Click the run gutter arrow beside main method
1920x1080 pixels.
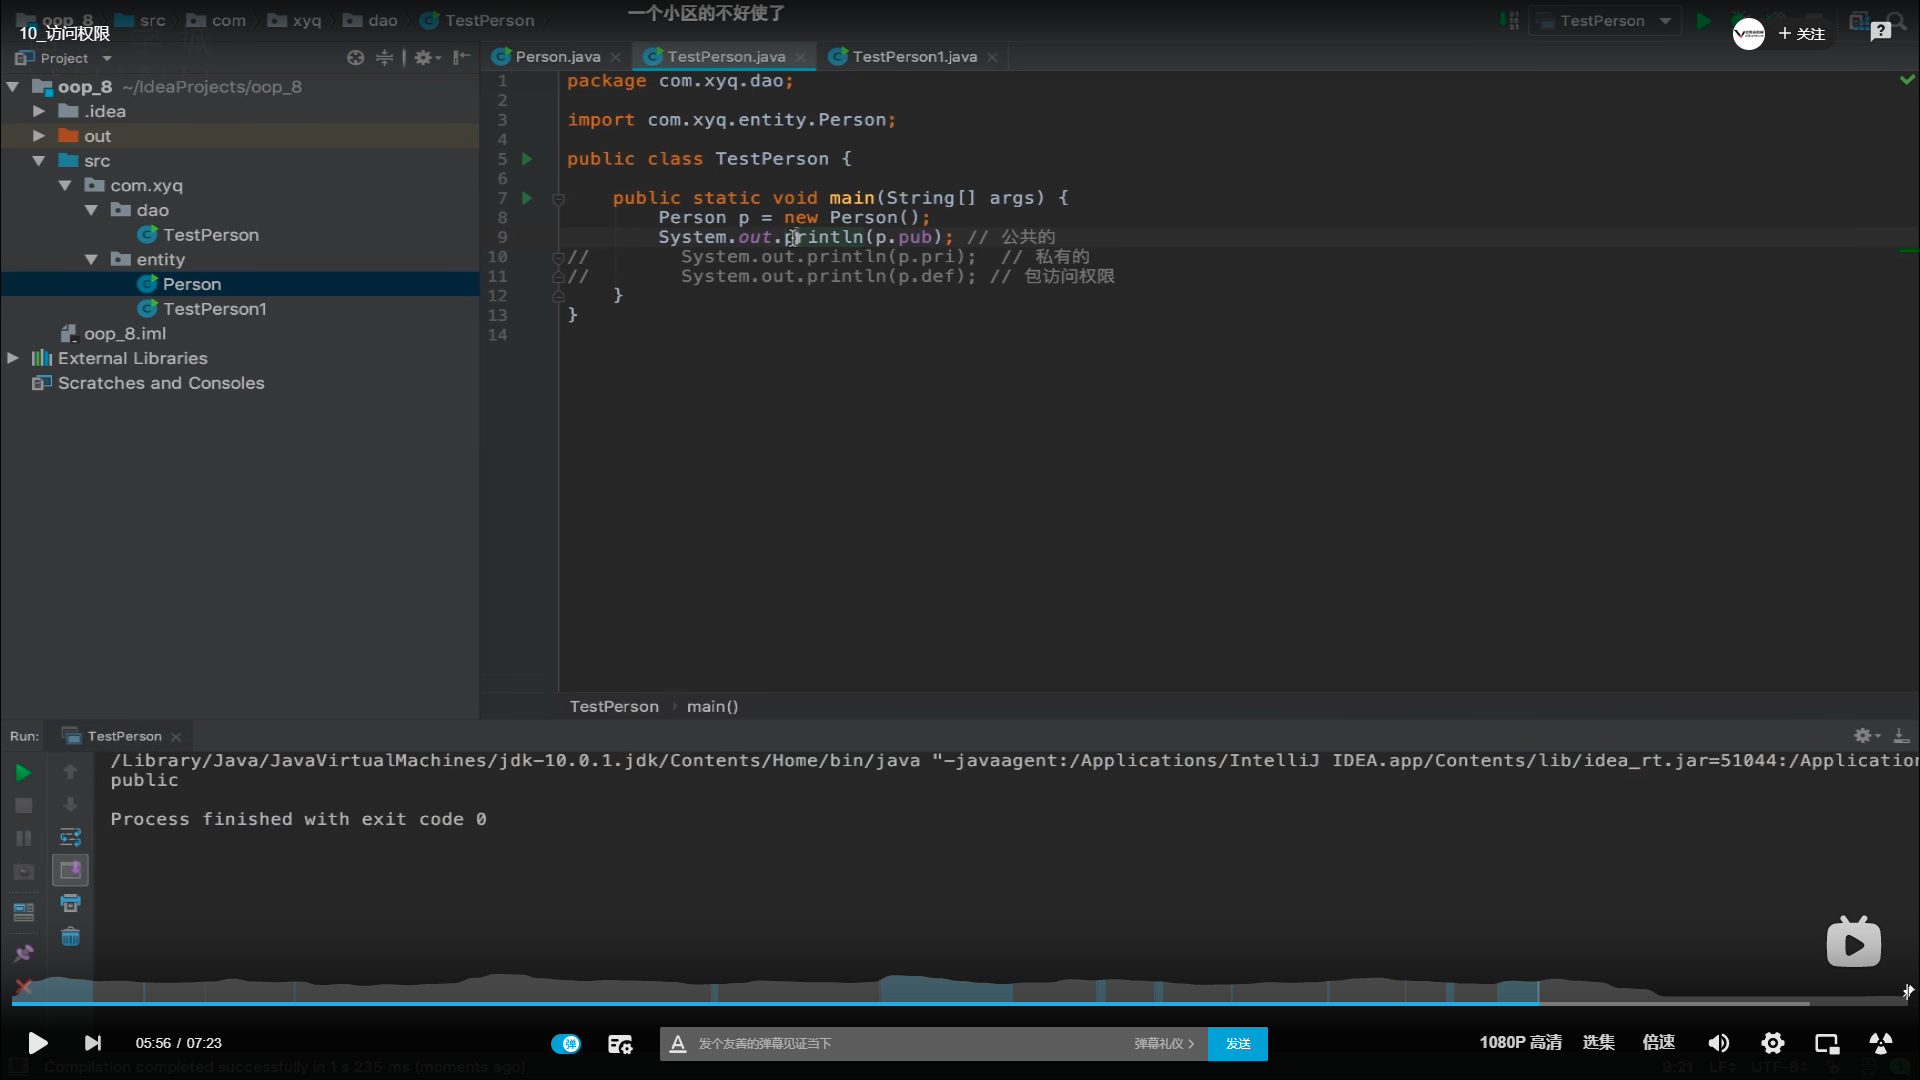coord(527,198)
